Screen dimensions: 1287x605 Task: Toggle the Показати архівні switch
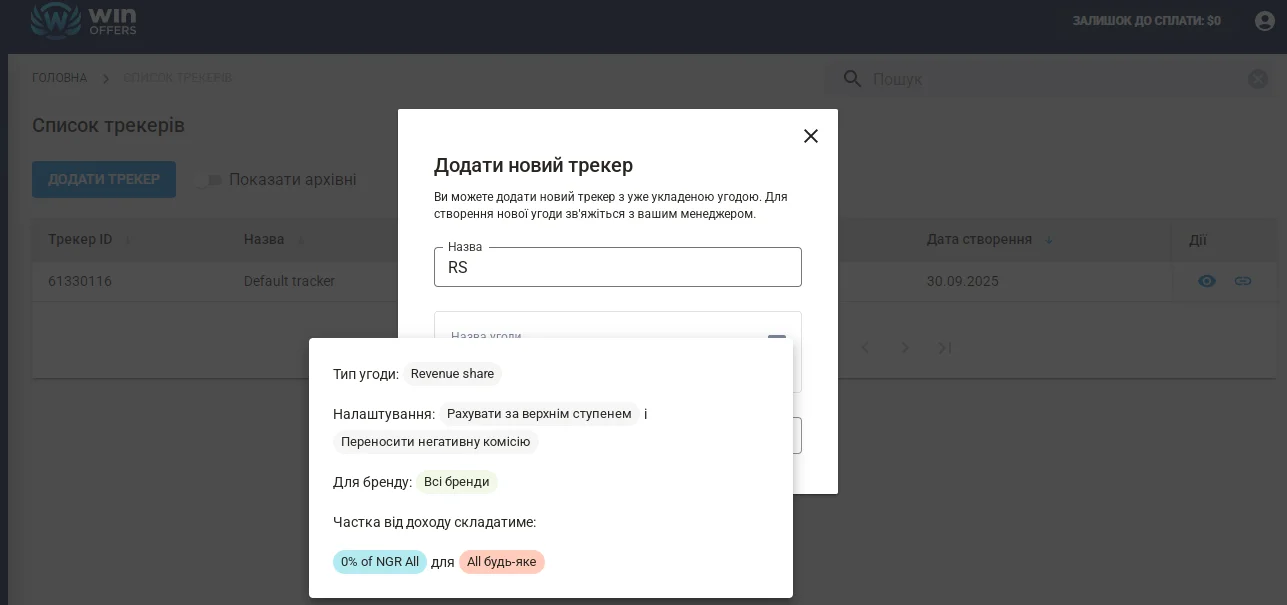click(209, 180)
